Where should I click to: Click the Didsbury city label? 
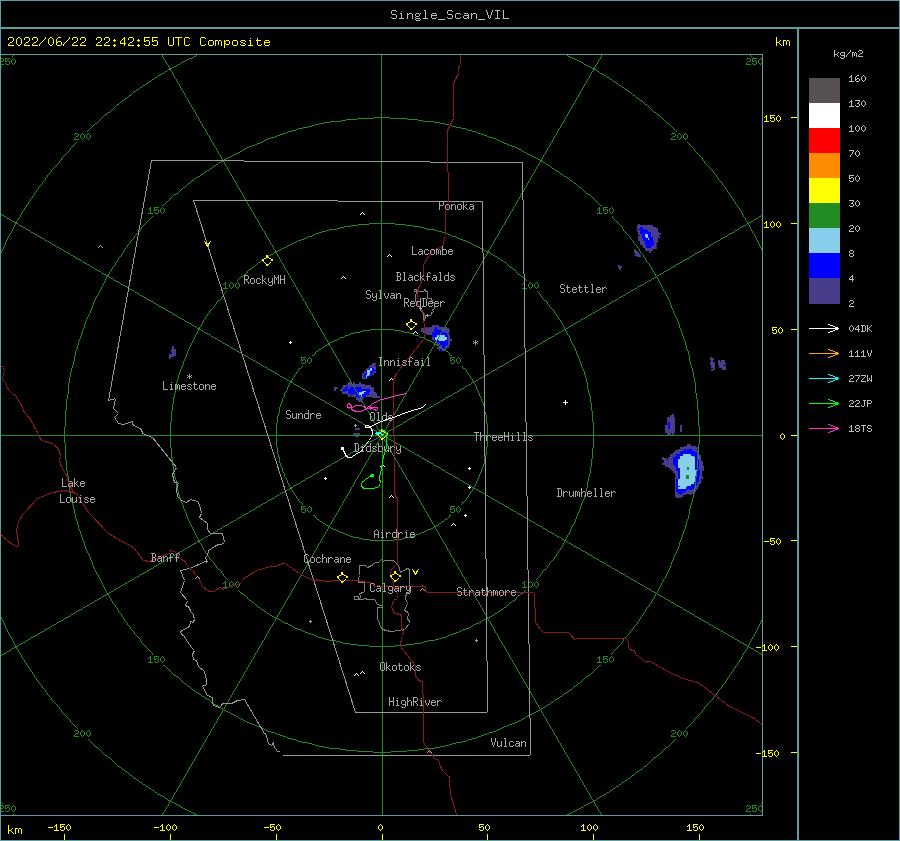point(377,448)
